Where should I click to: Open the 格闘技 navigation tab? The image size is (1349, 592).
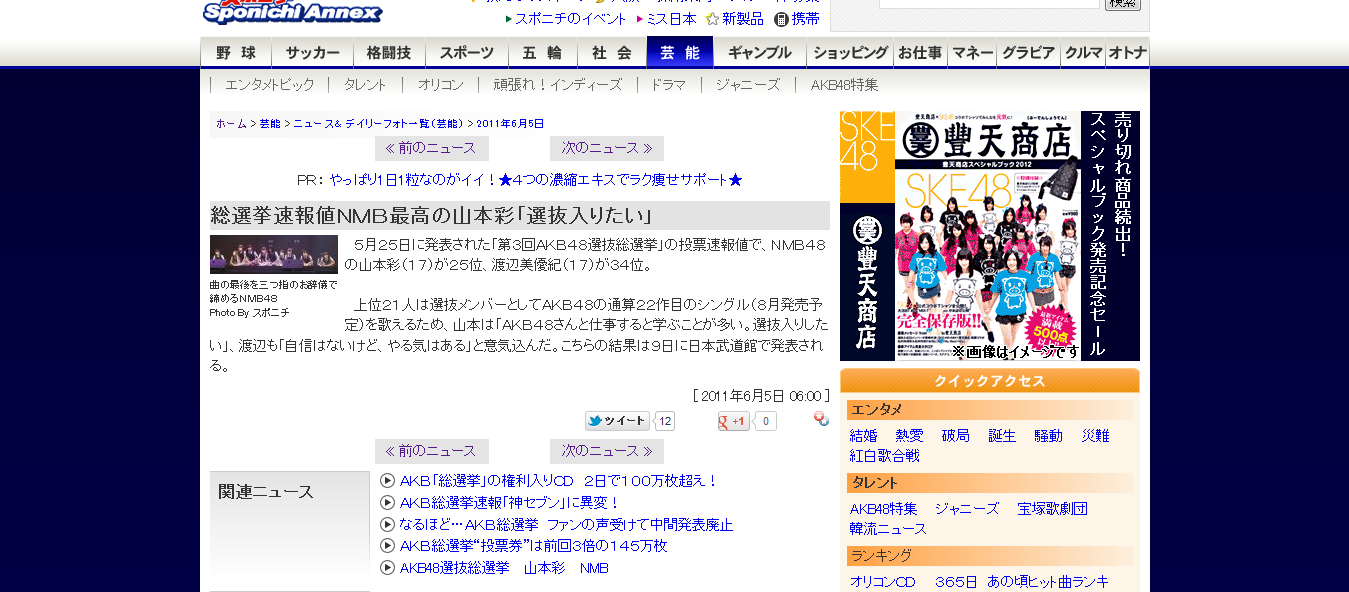pyautogui.click(x=389, y=53)
